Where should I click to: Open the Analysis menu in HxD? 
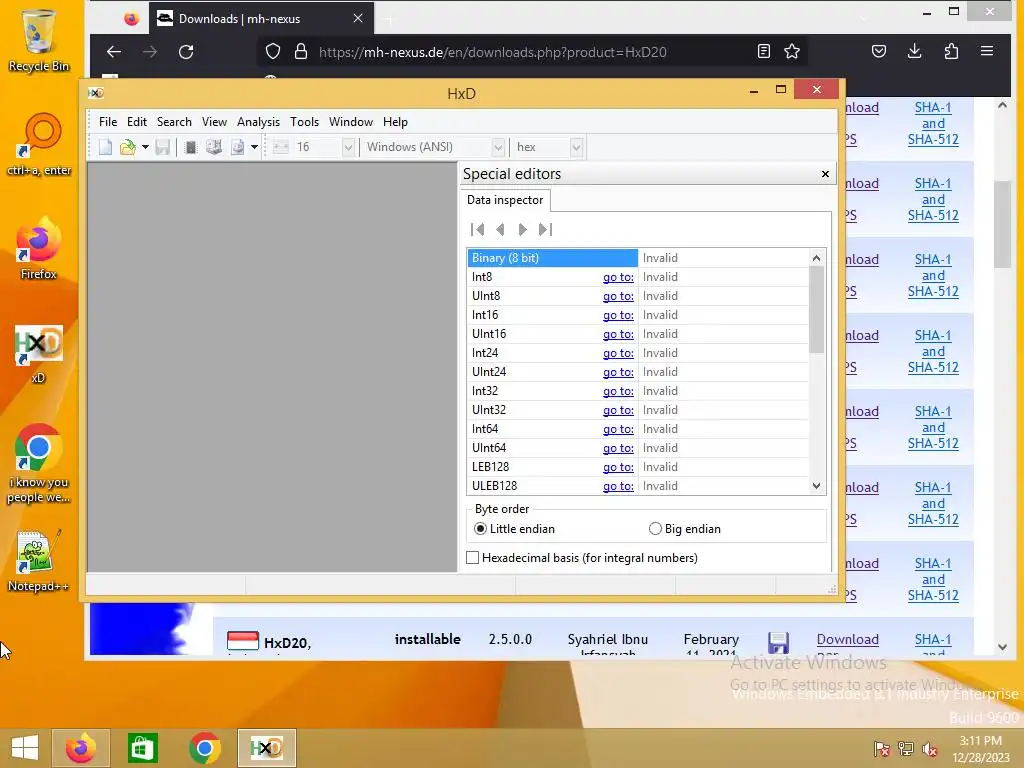pos(258,121)
